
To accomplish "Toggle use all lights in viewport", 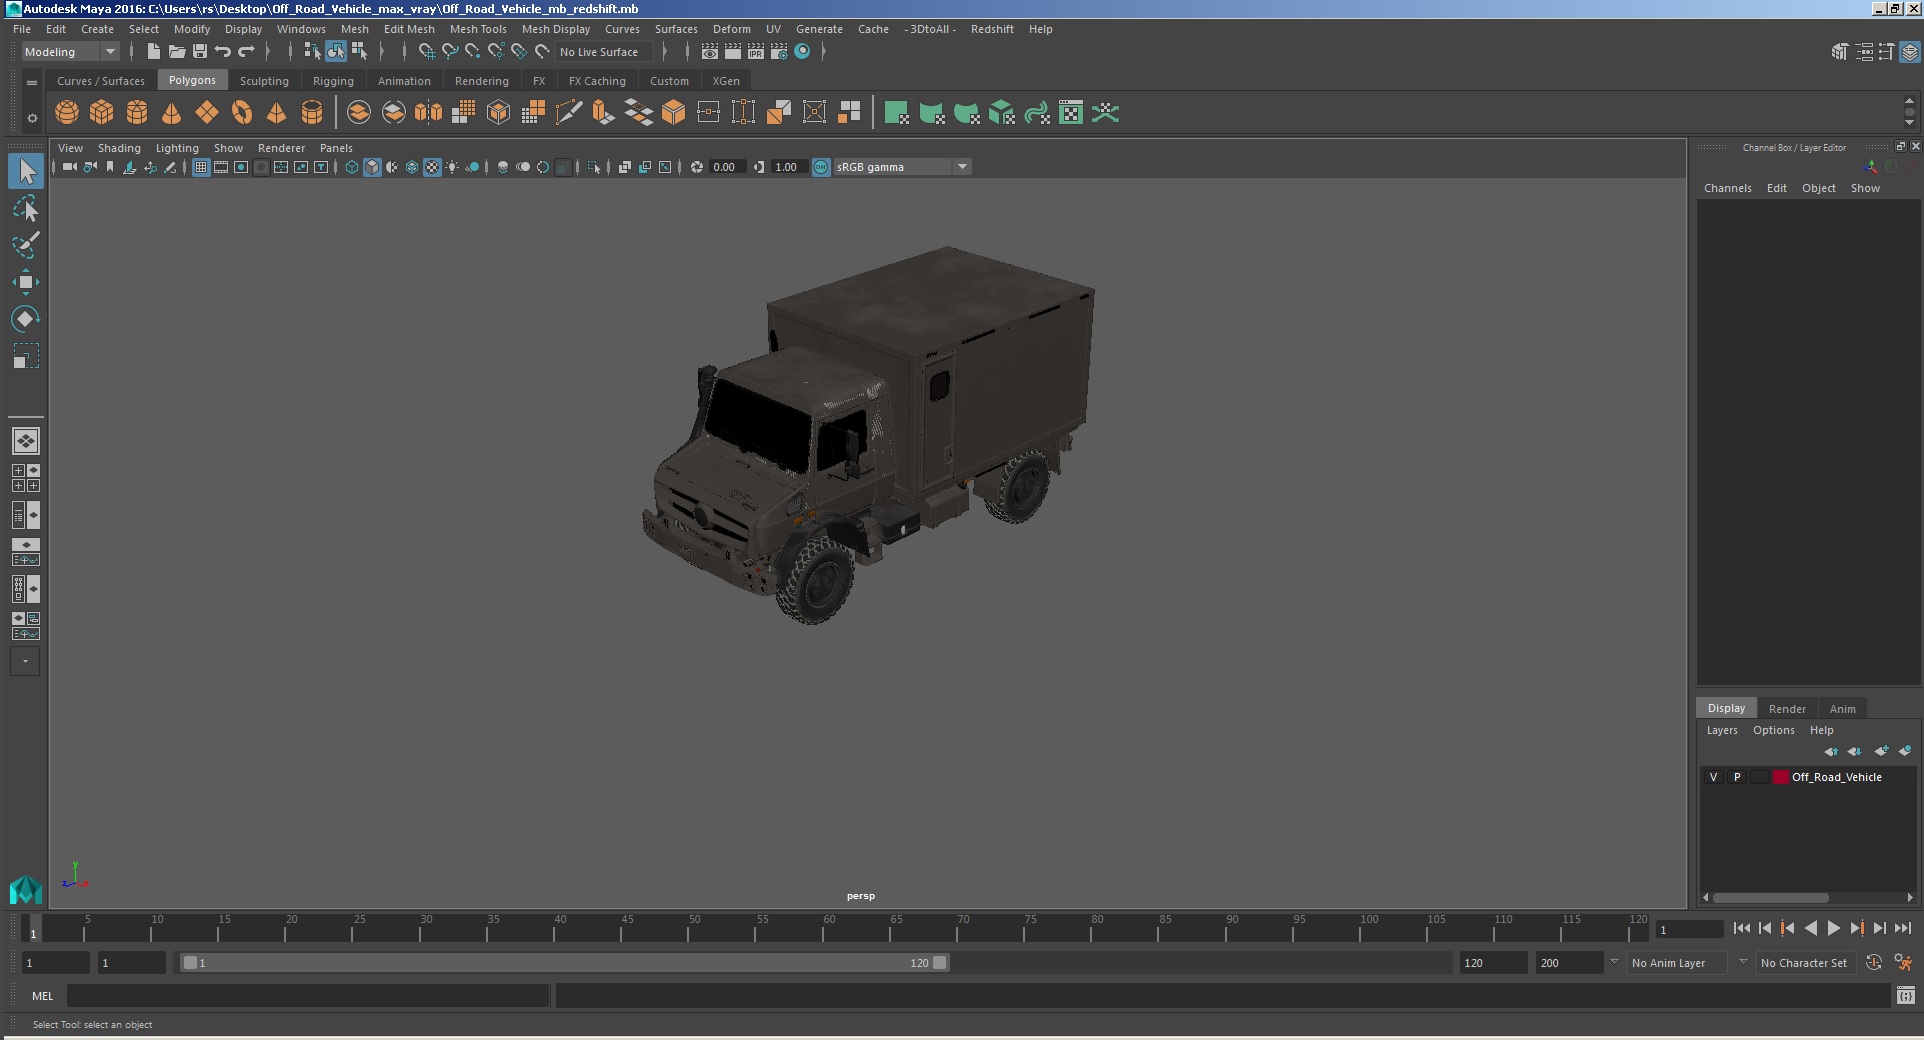I will click(x=452, y=167).
